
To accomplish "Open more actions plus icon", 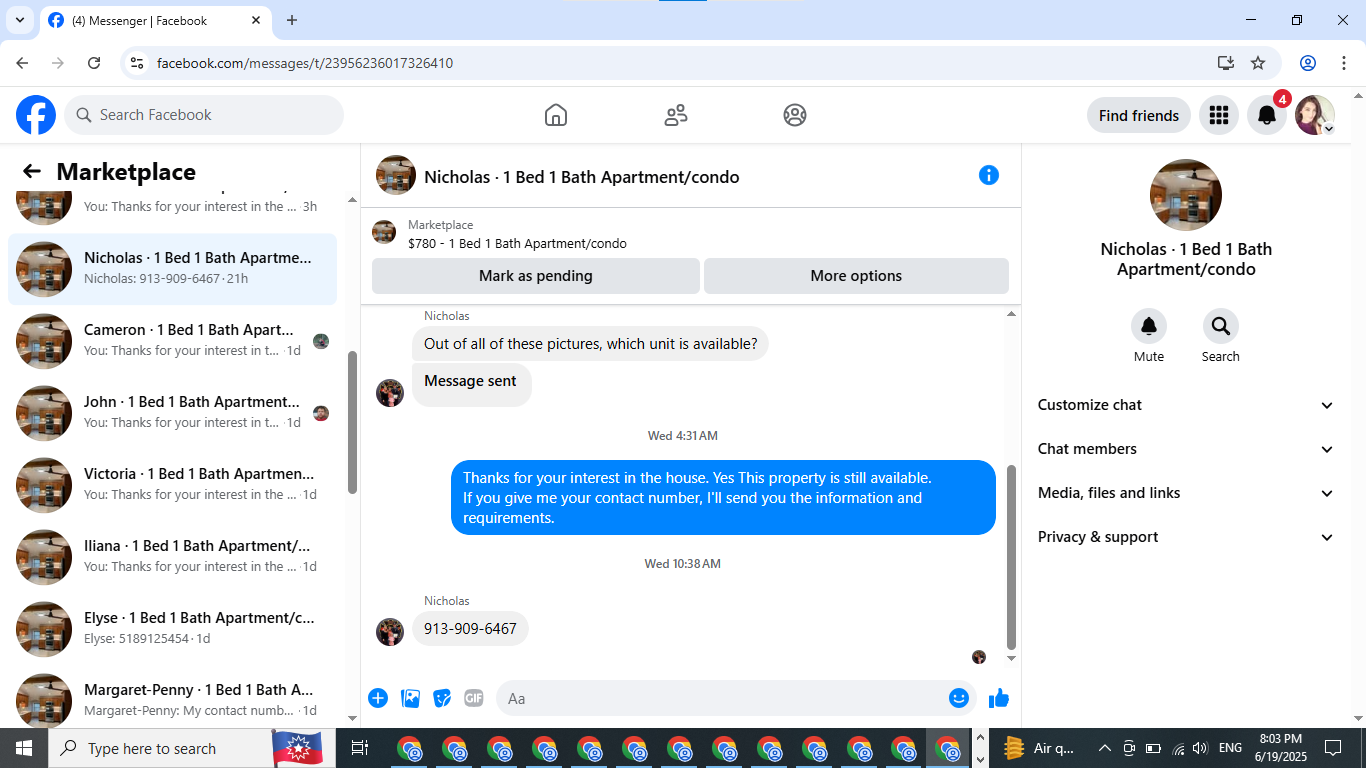I will (x=378, y=698).
